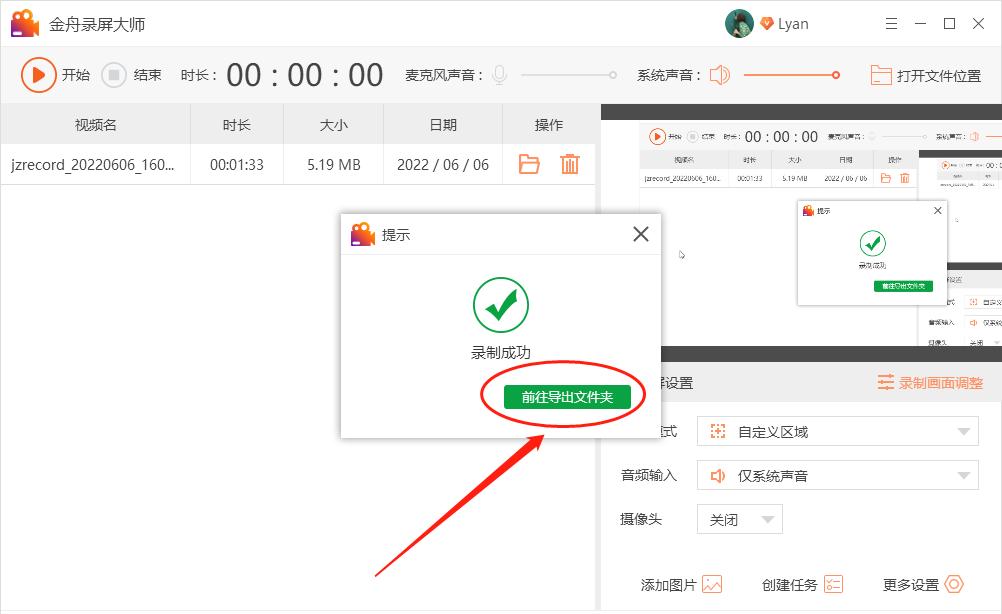Open the recording's folder icon in 操作 column
This screenshot has width=1002, height=614.
click(529, 165)
